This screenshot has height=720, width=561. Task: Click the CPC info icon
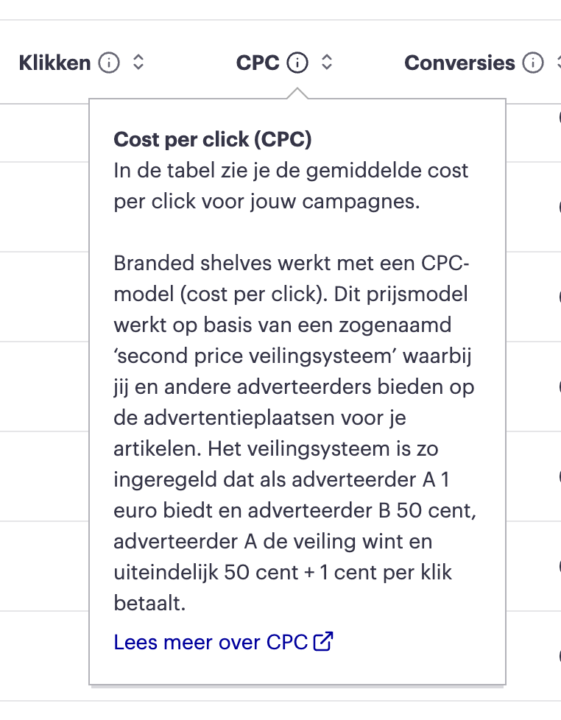(297, 63)
